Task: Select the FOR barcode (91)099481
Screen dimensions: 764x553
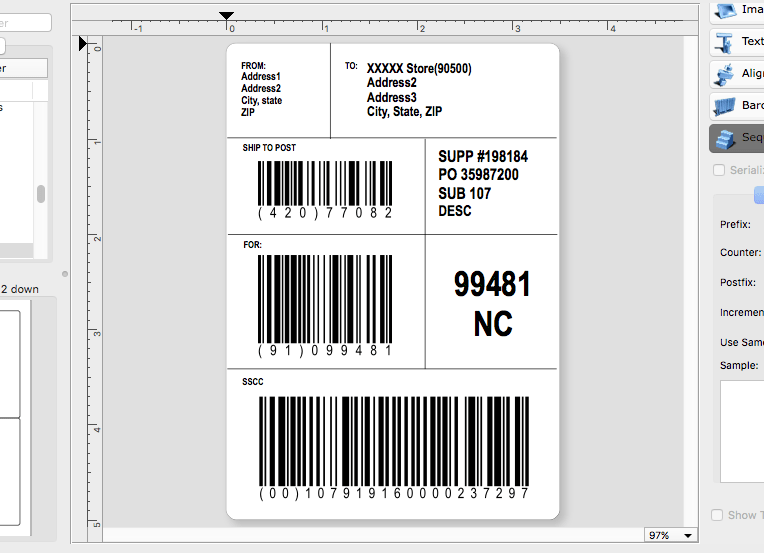Action: click(325, 306)
